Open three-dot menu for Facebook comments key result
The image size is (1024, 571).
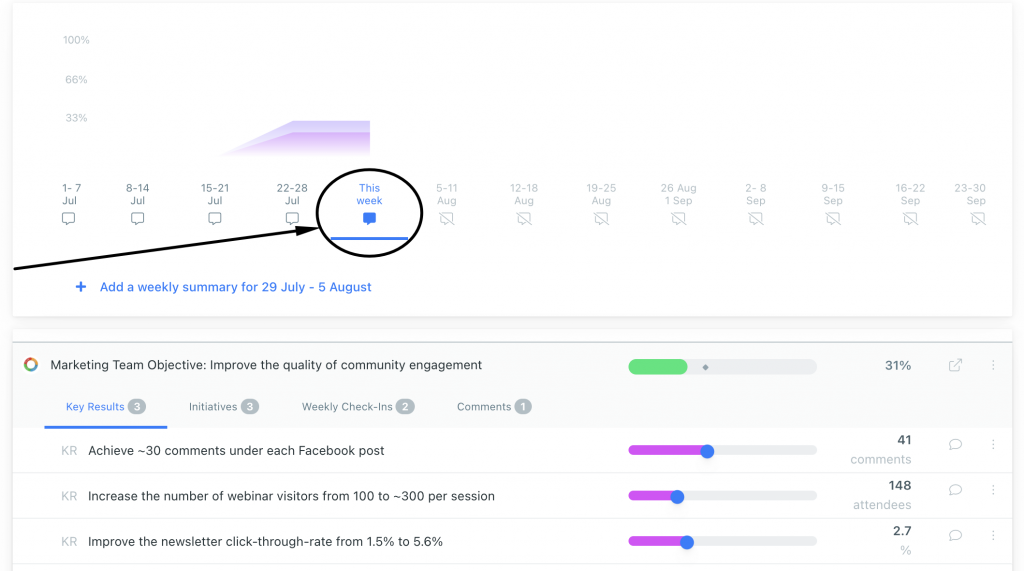993,444
